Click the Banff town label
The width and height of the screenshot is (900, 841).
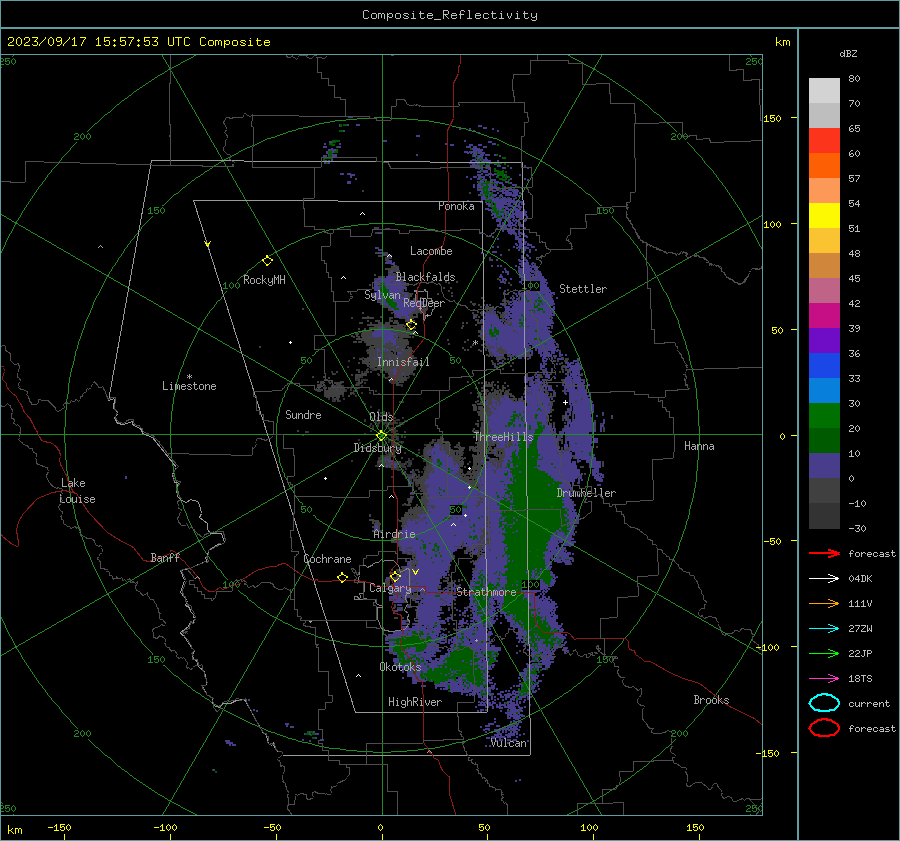165,557
